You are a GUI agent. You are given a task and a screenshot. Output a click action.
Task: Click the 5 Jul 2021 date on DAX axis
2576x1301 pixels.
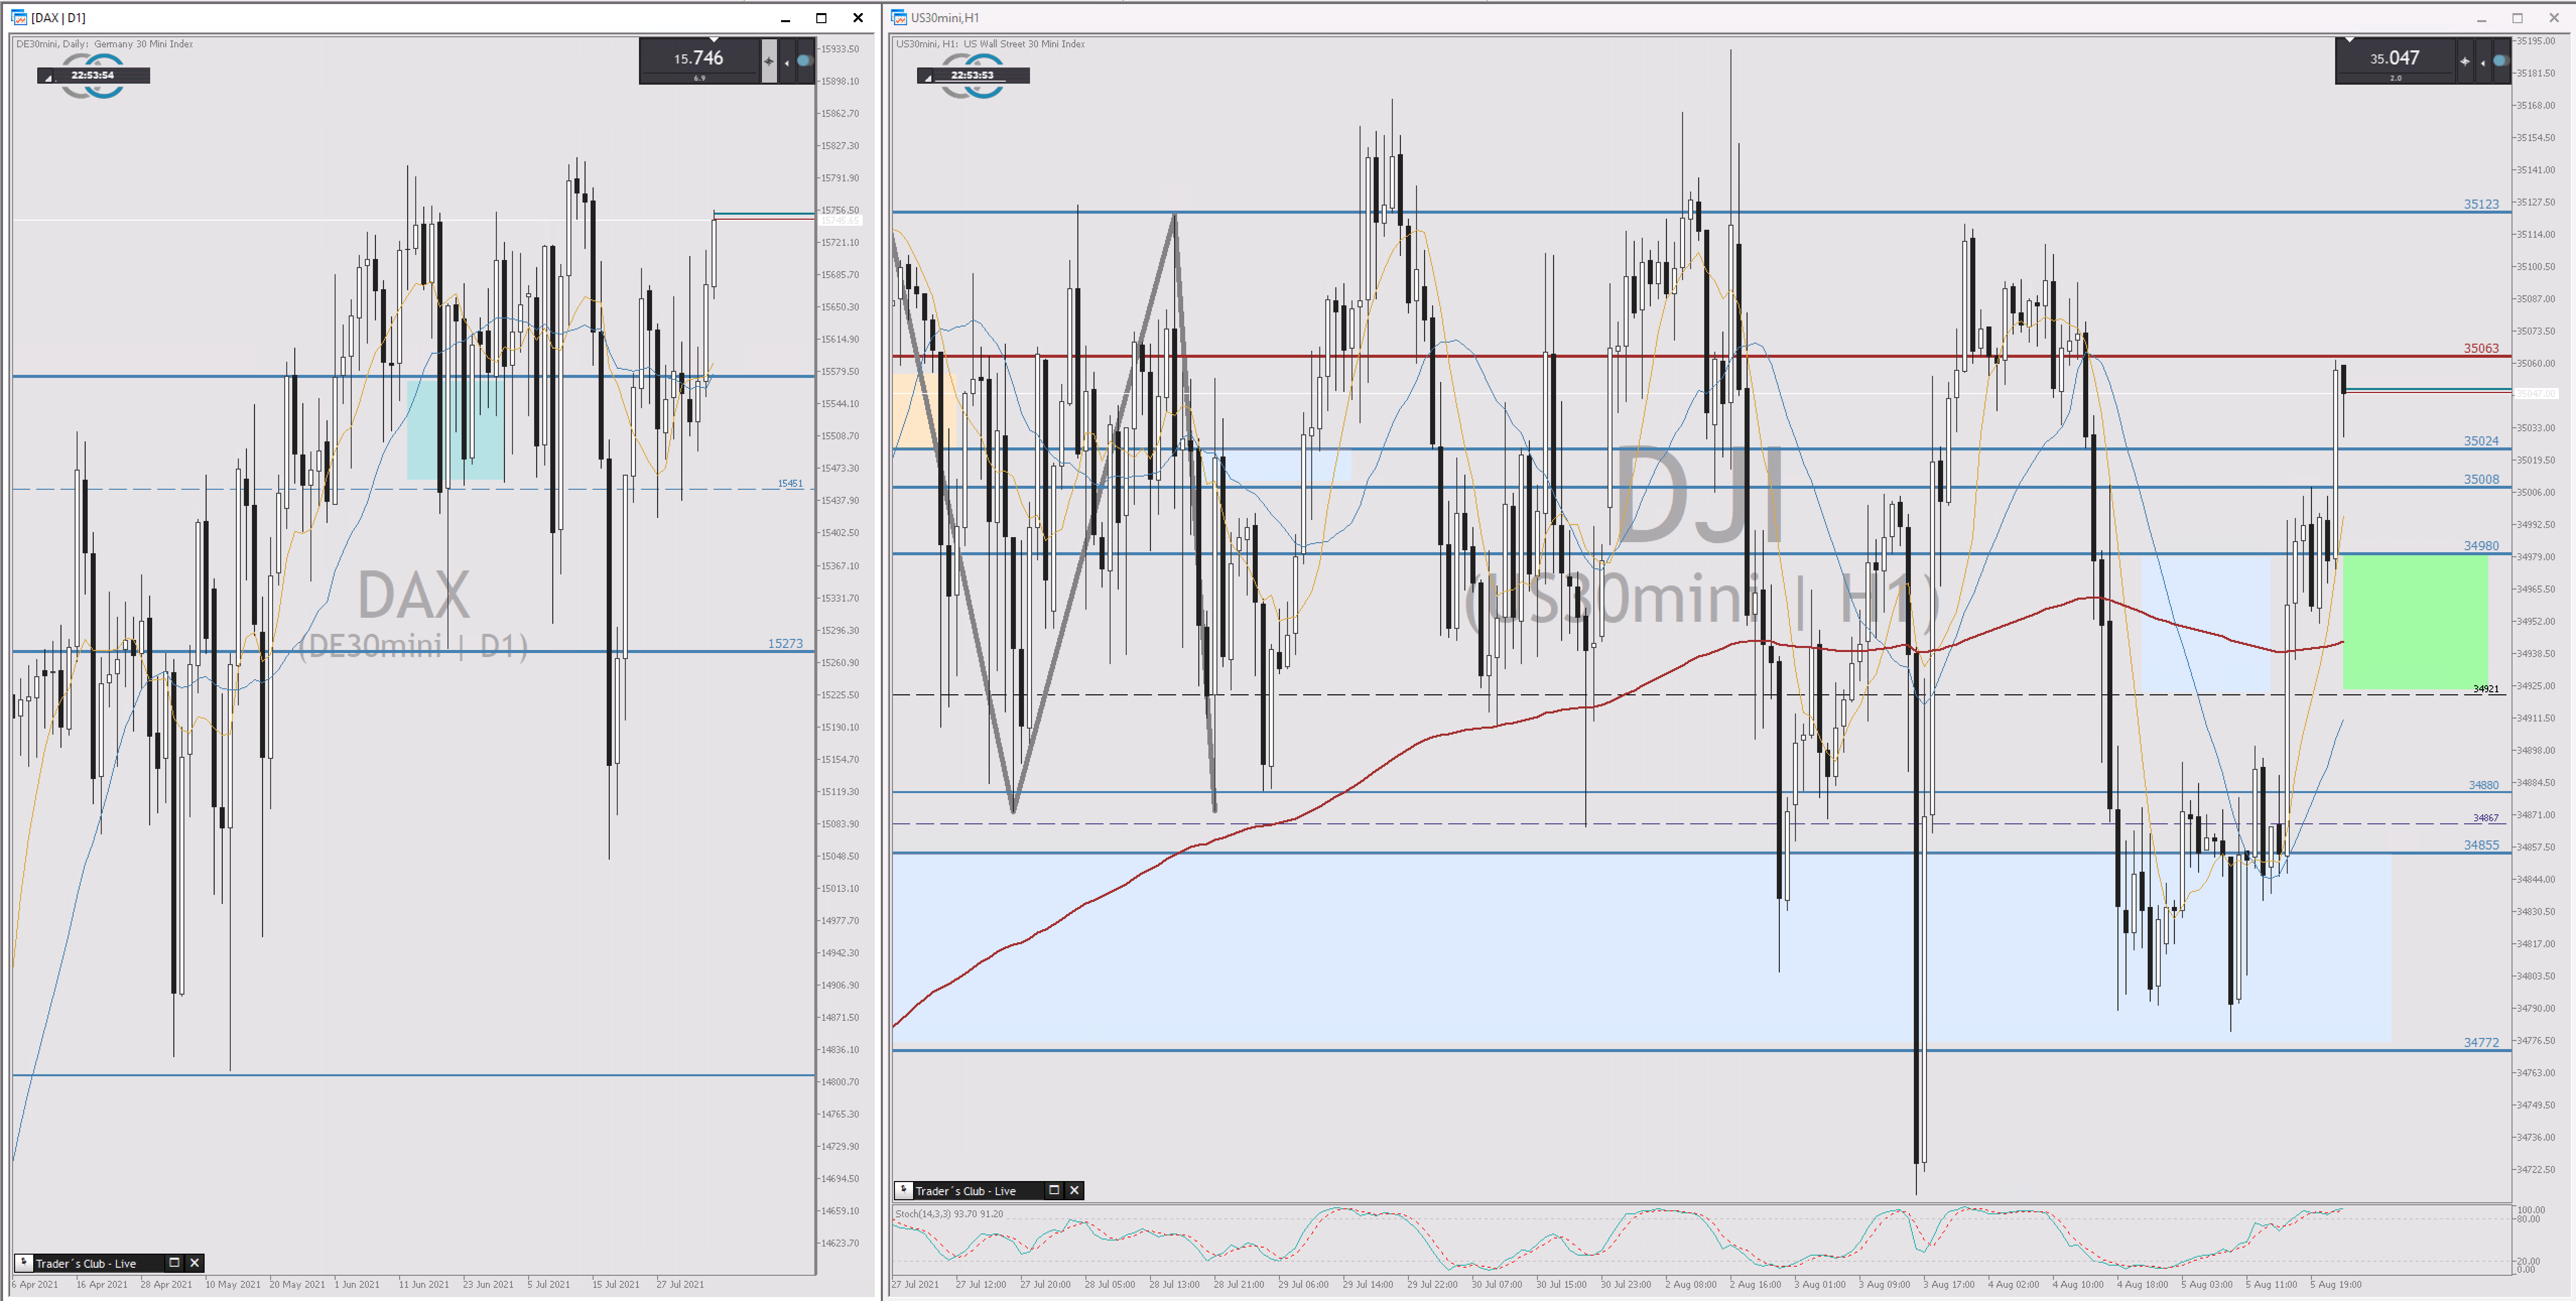[x=548, y=1284]
